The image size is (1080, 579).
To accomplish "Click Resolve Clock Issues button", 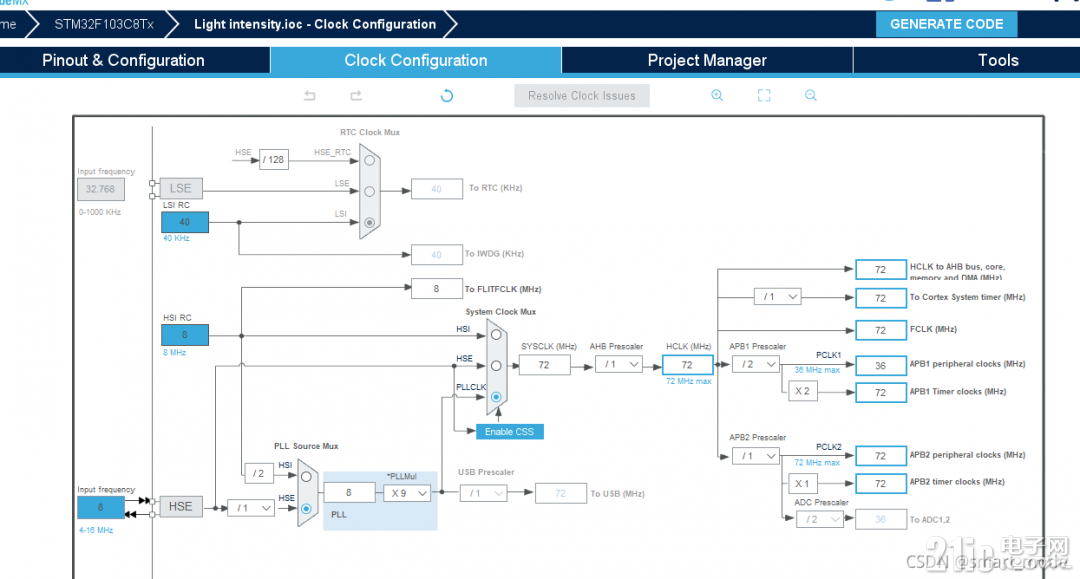I will tap(582, 96).
